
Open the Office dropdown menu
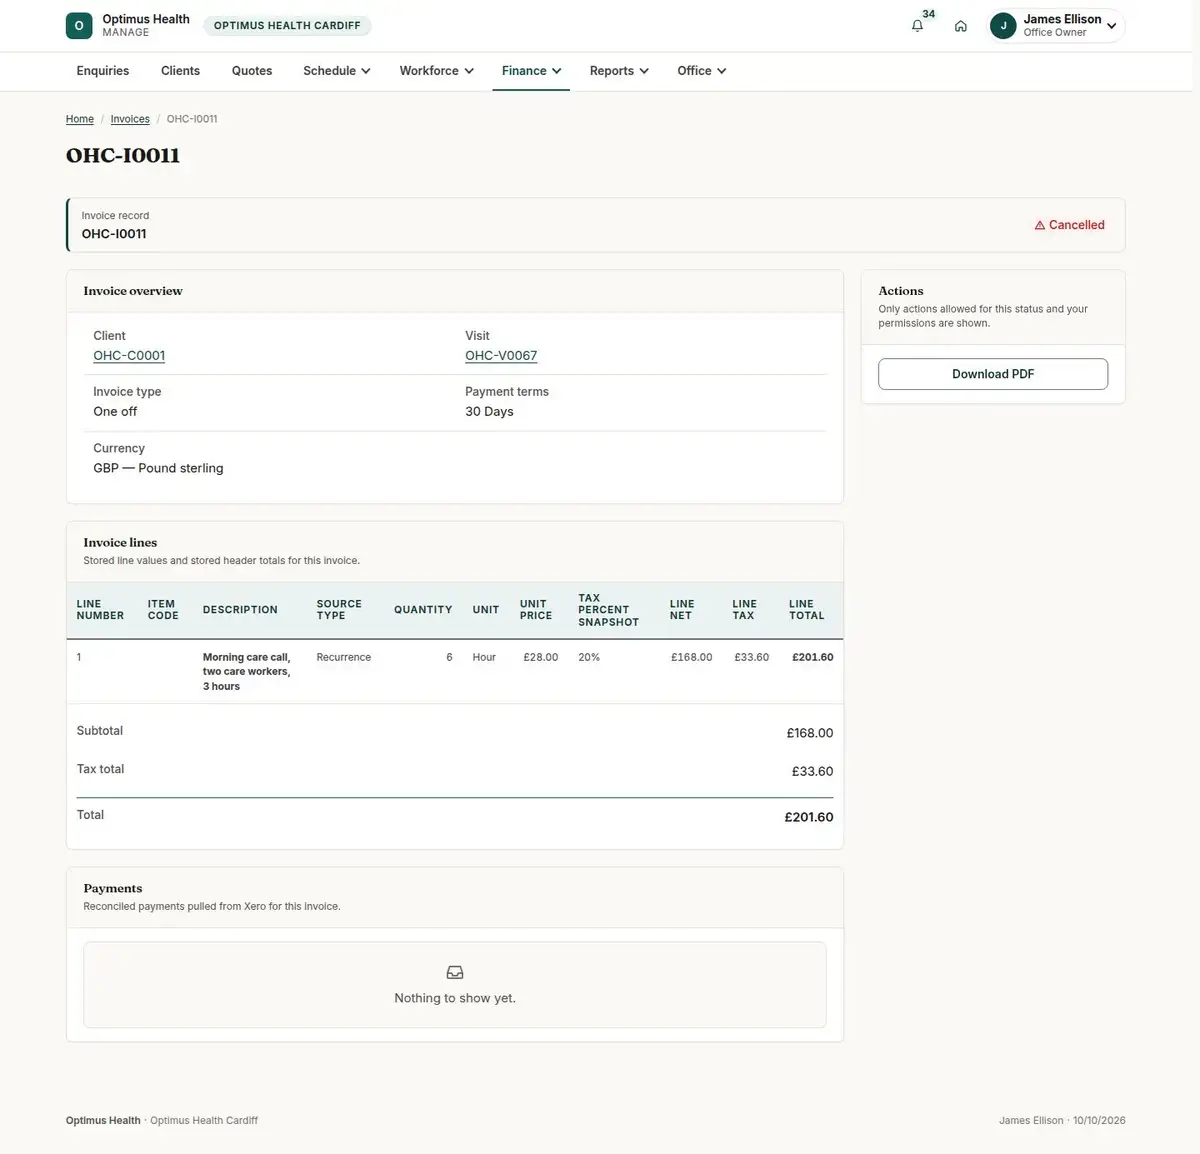(701, 71)
